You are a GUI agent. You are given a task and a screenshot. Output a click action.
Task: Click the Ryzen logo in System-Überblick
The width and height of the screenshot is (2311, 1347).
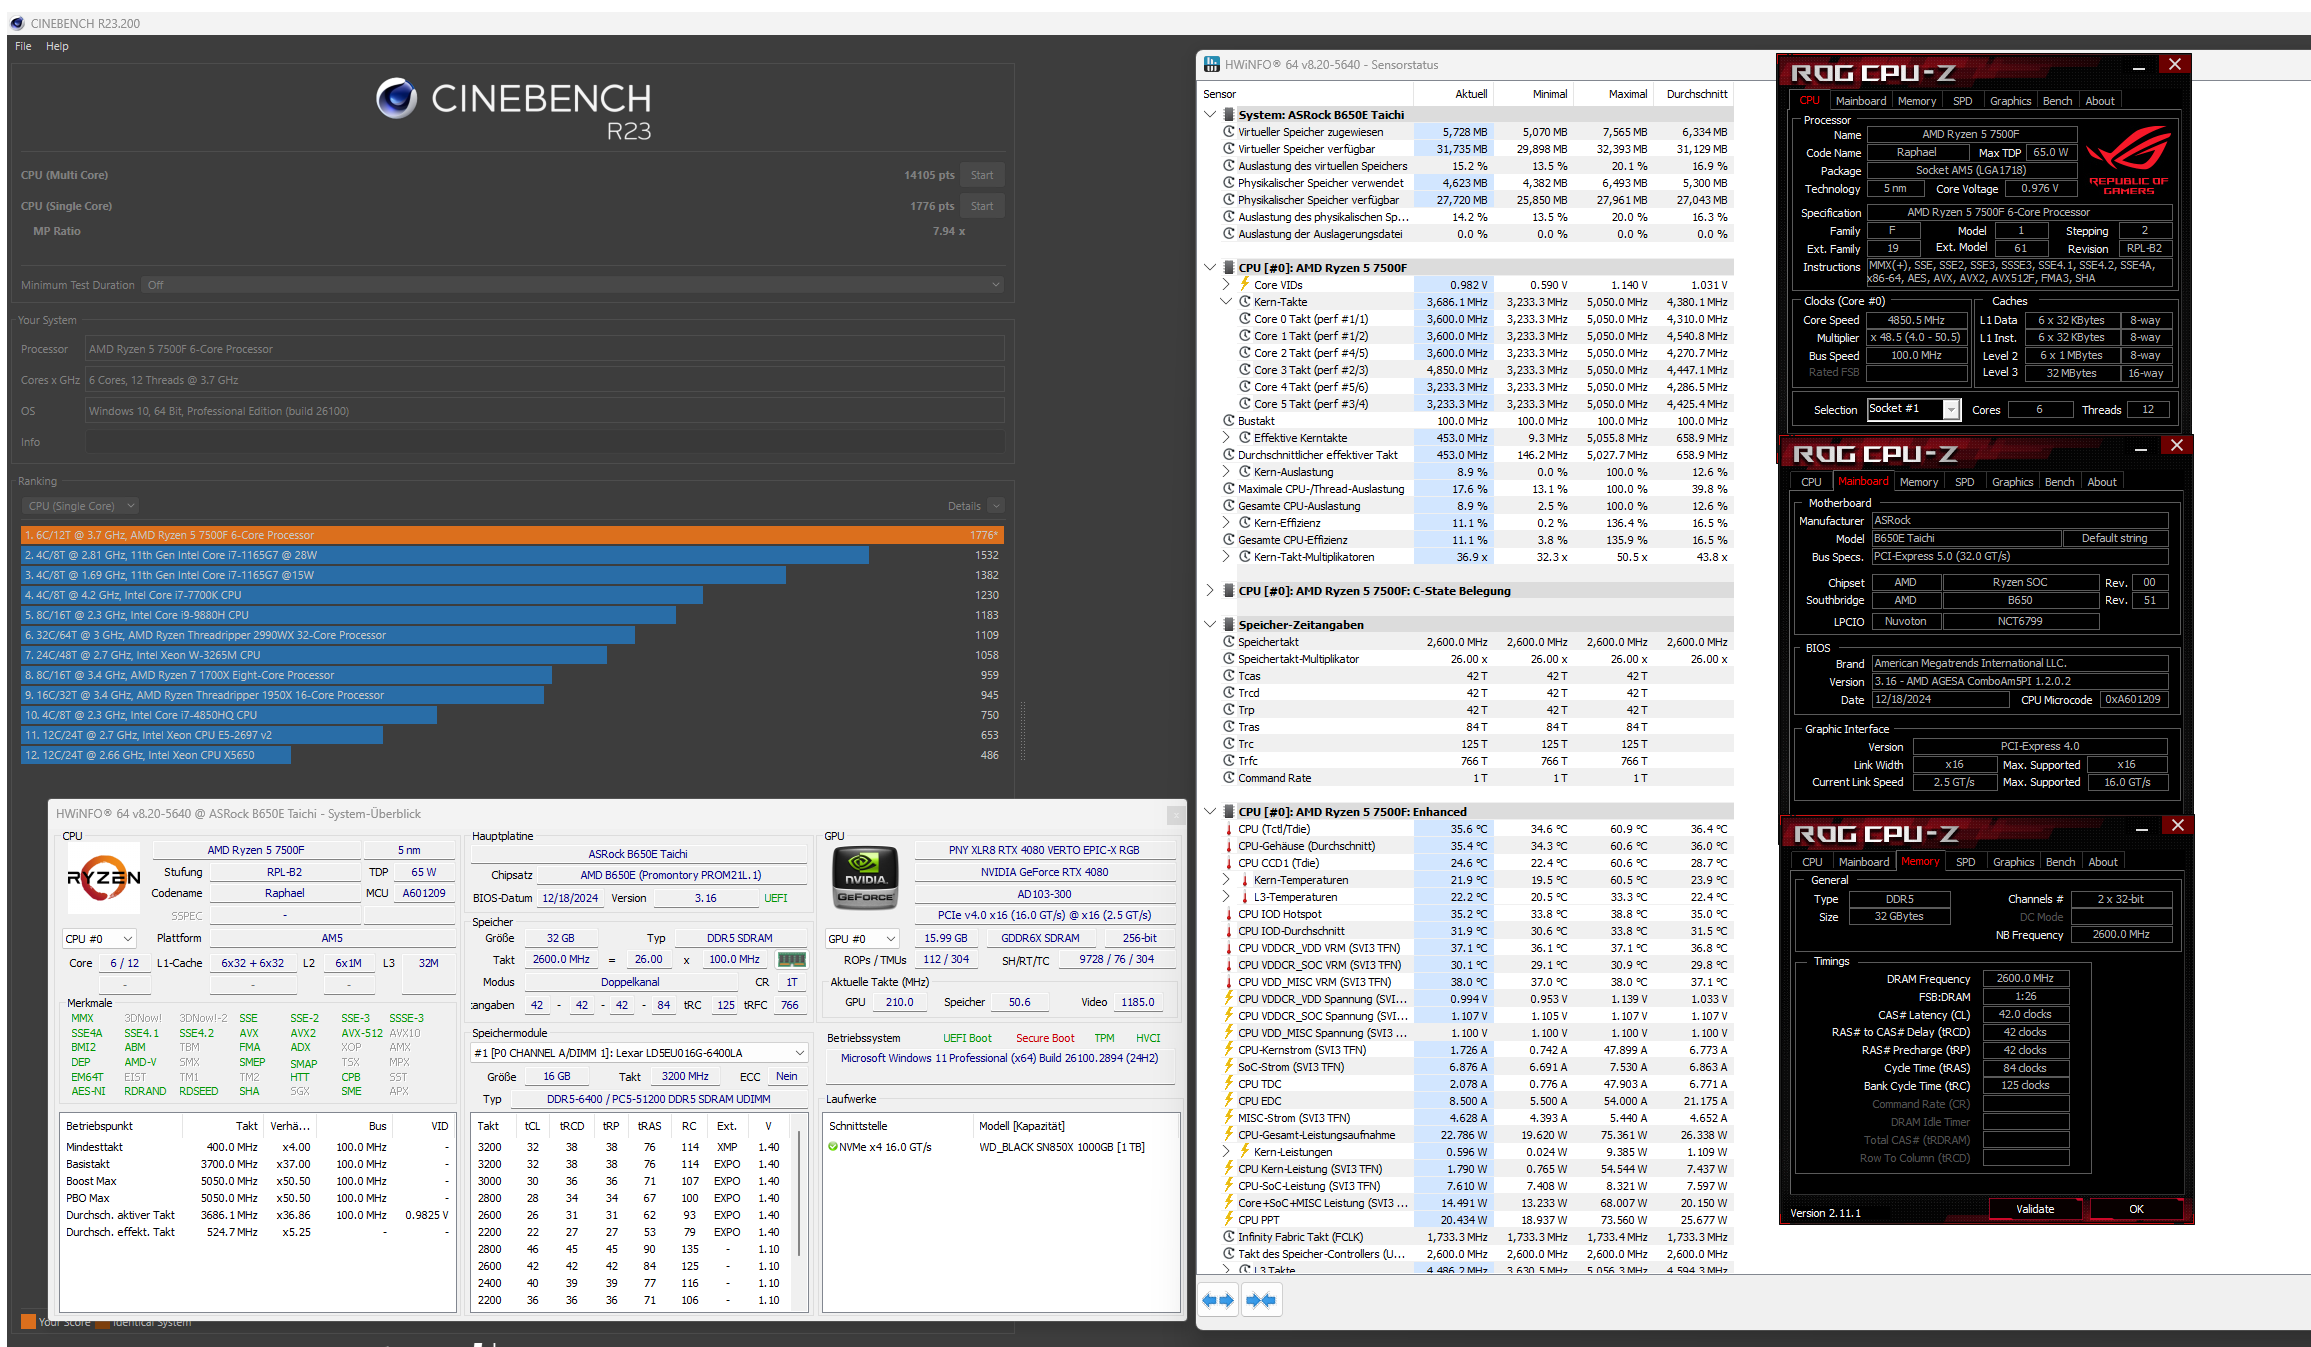(x=104, y=878)
